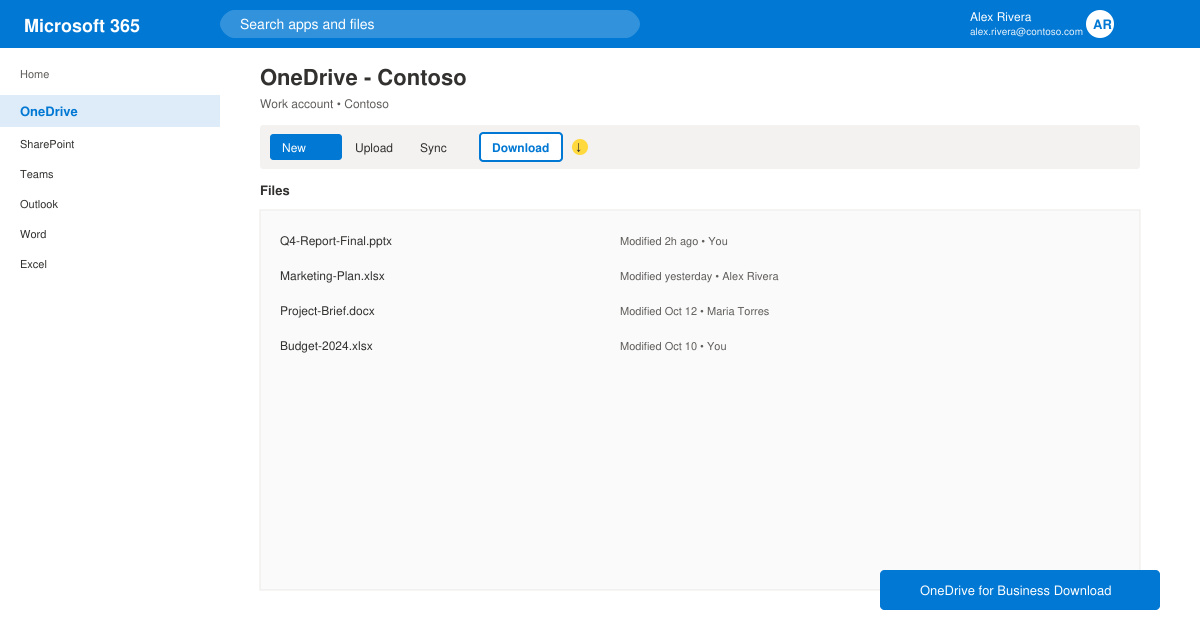Click the Files section label
The image size is (1200, 630).
click(x=275, y=190)
